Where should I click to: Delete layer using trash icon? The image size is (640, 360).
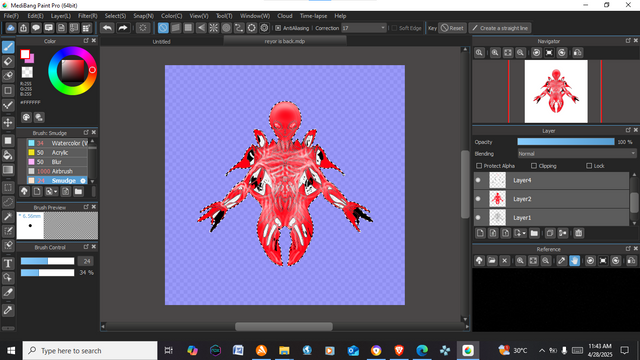[x=578, y=233]
